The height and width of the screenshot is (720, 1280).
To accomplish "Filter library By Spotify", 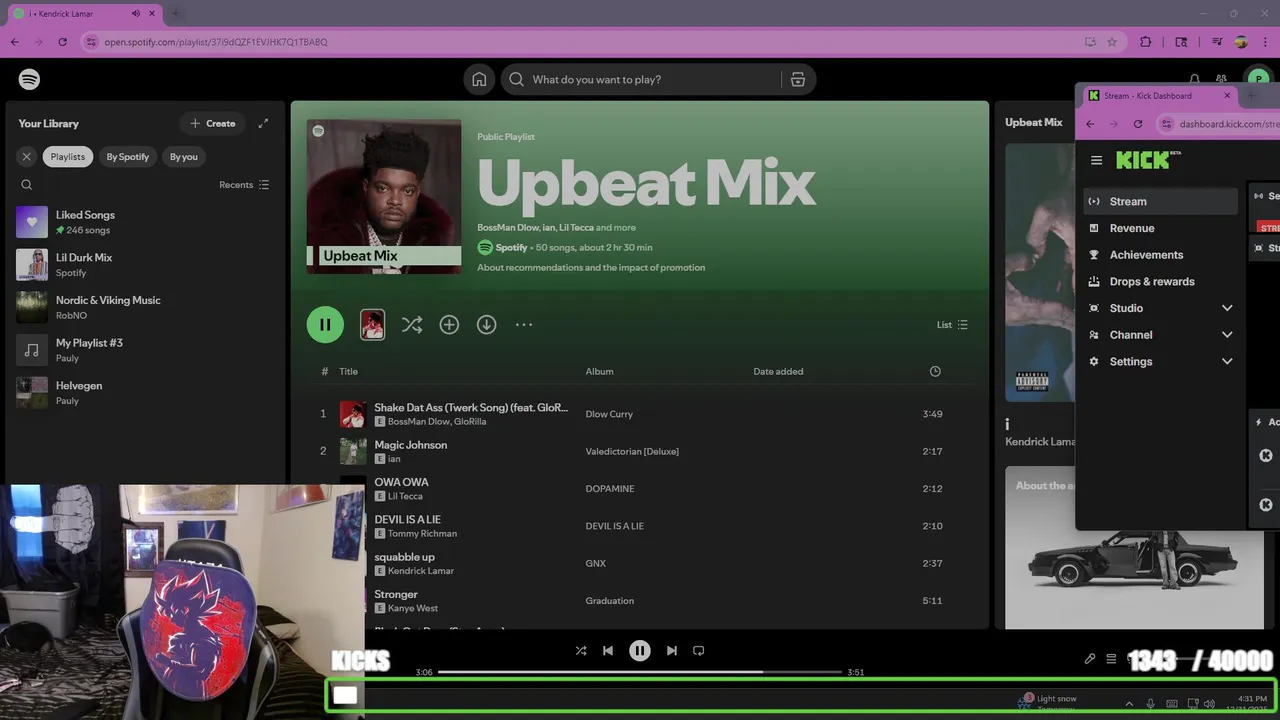I will point(128,156).
